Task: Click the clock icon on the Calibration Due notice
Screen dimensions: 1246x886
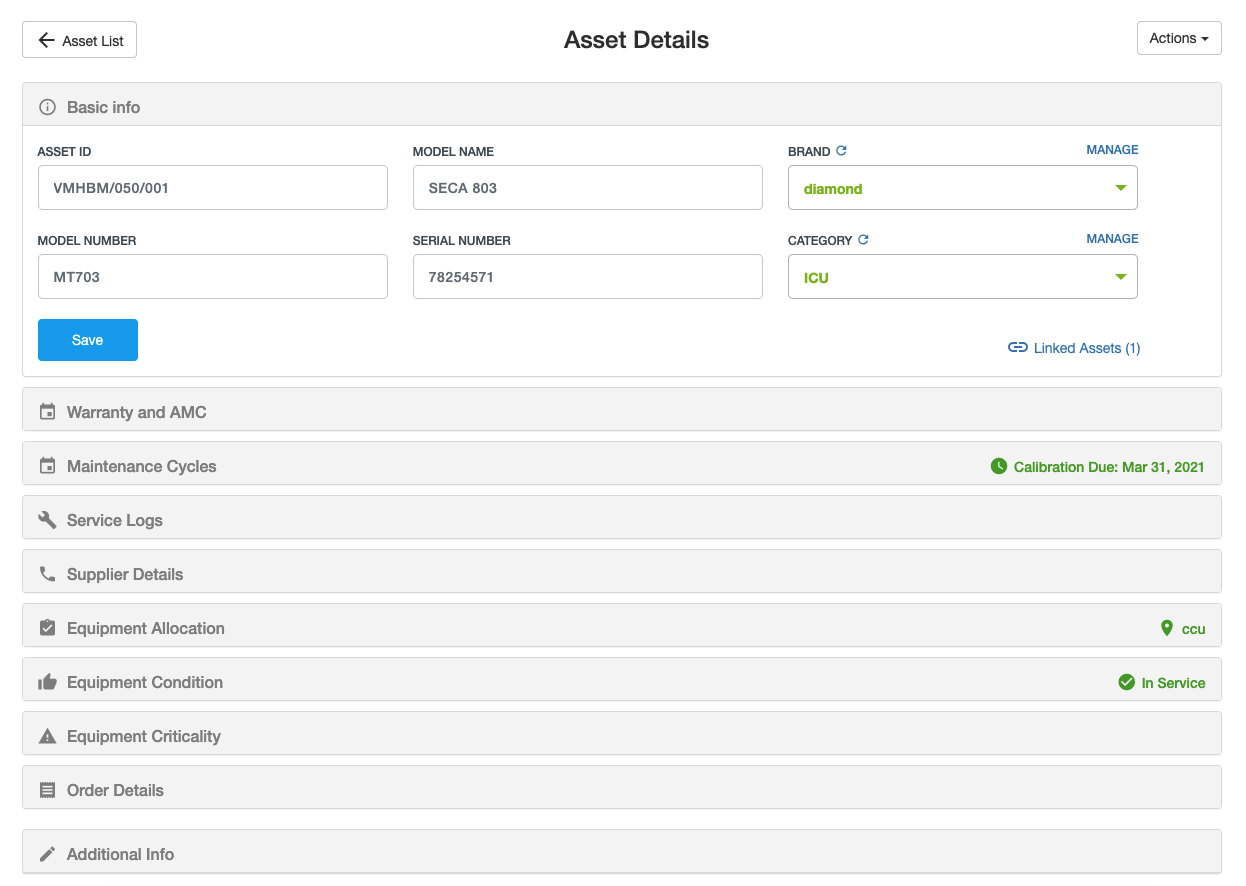Action: [x=999, y=466]
